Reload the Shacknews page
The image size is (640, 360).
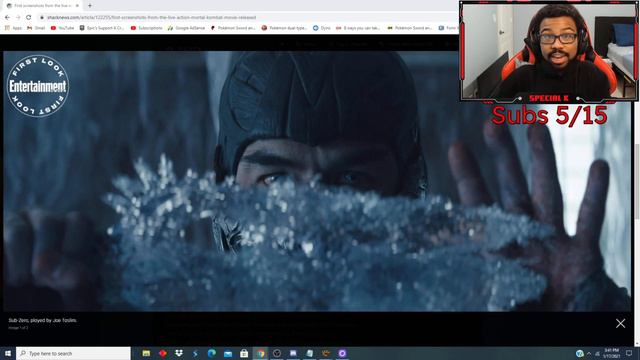pos(29,18)
